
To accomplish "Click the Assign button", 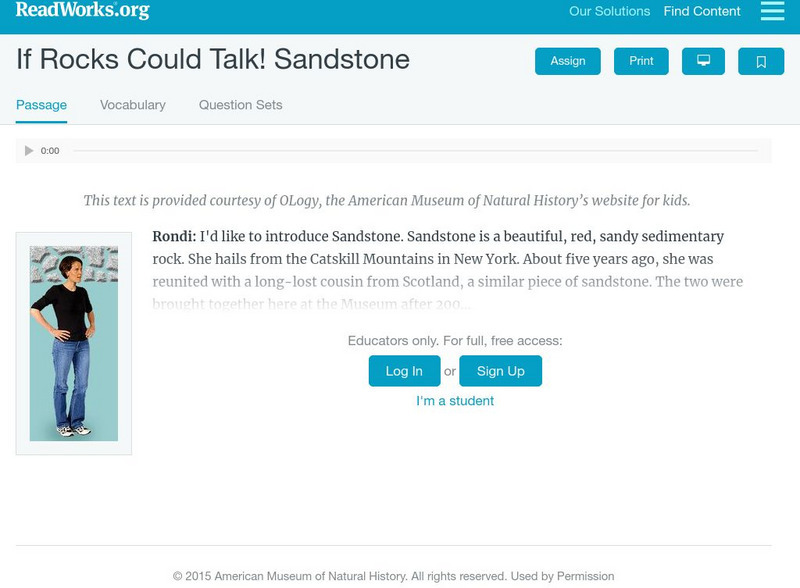I will (567, 61).
